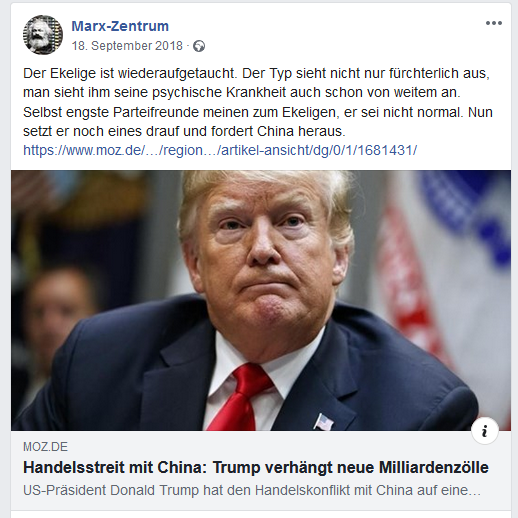Open the 18. September 2018 timestamp

[127, 46]
